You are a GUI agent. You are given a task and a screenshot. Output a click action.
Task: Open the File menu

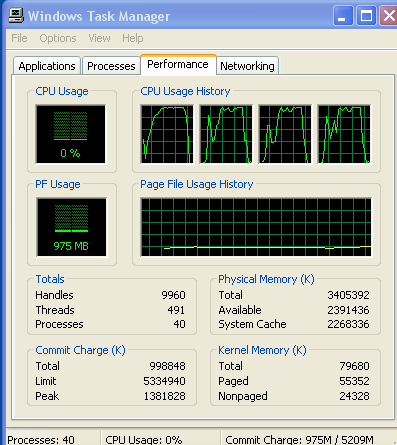coord(19,38)
